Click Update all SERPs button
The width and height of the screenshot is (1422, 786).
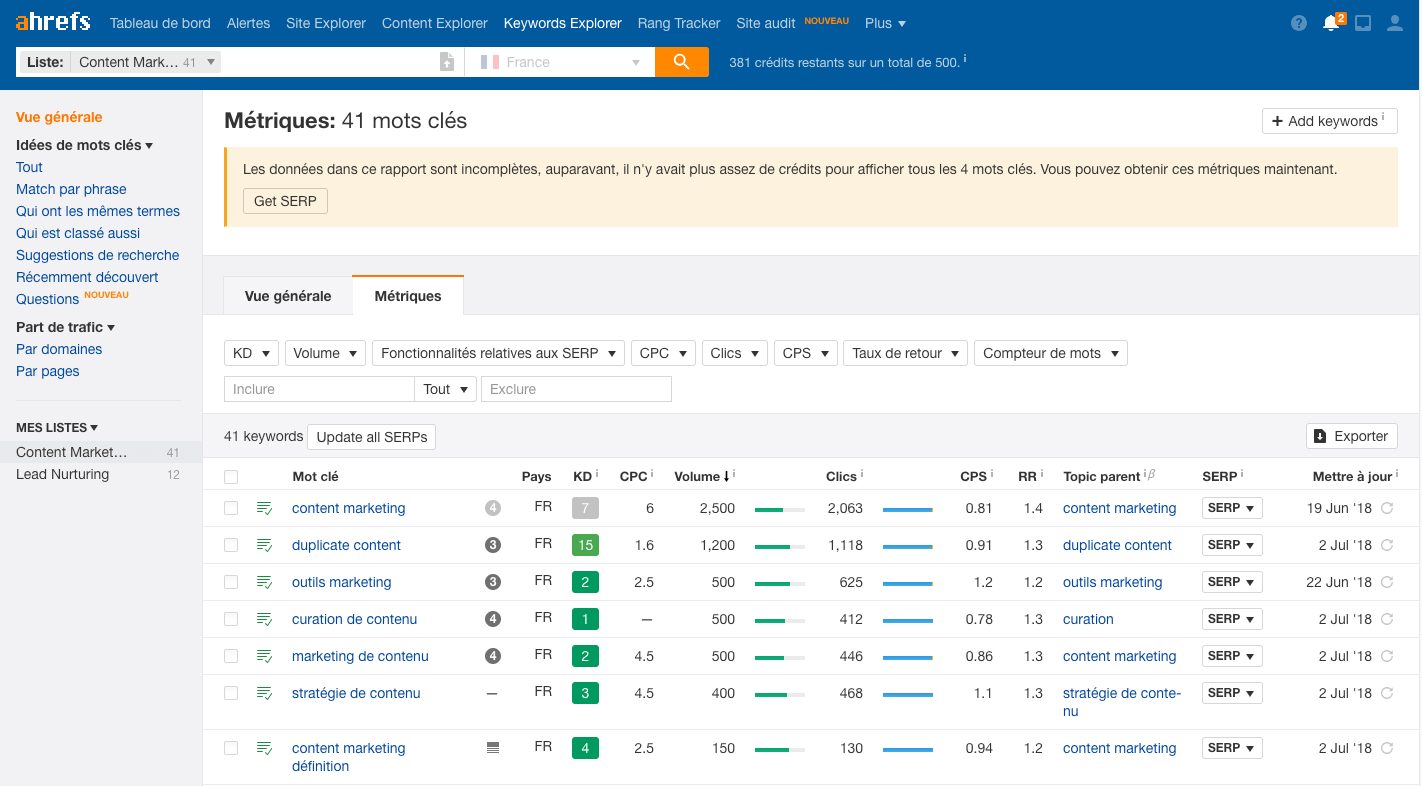372,436
